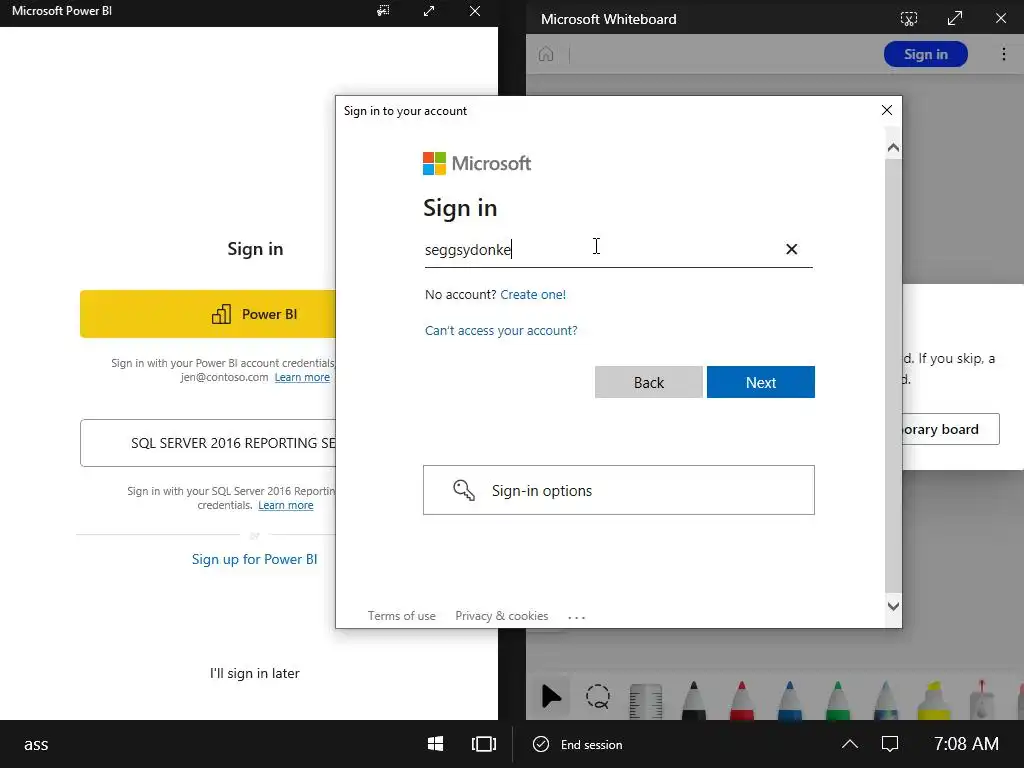Select the yellow highlighter in Whiteboard

[x=934, y=700]
